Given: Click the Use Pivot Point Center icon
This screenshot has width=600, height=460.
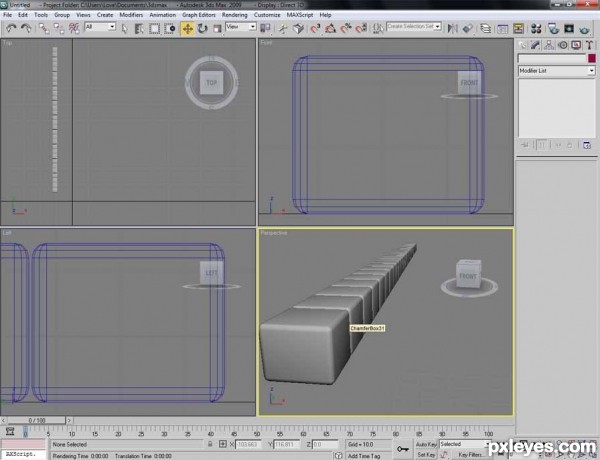Looking at the screenshot, I should point(265,28).
